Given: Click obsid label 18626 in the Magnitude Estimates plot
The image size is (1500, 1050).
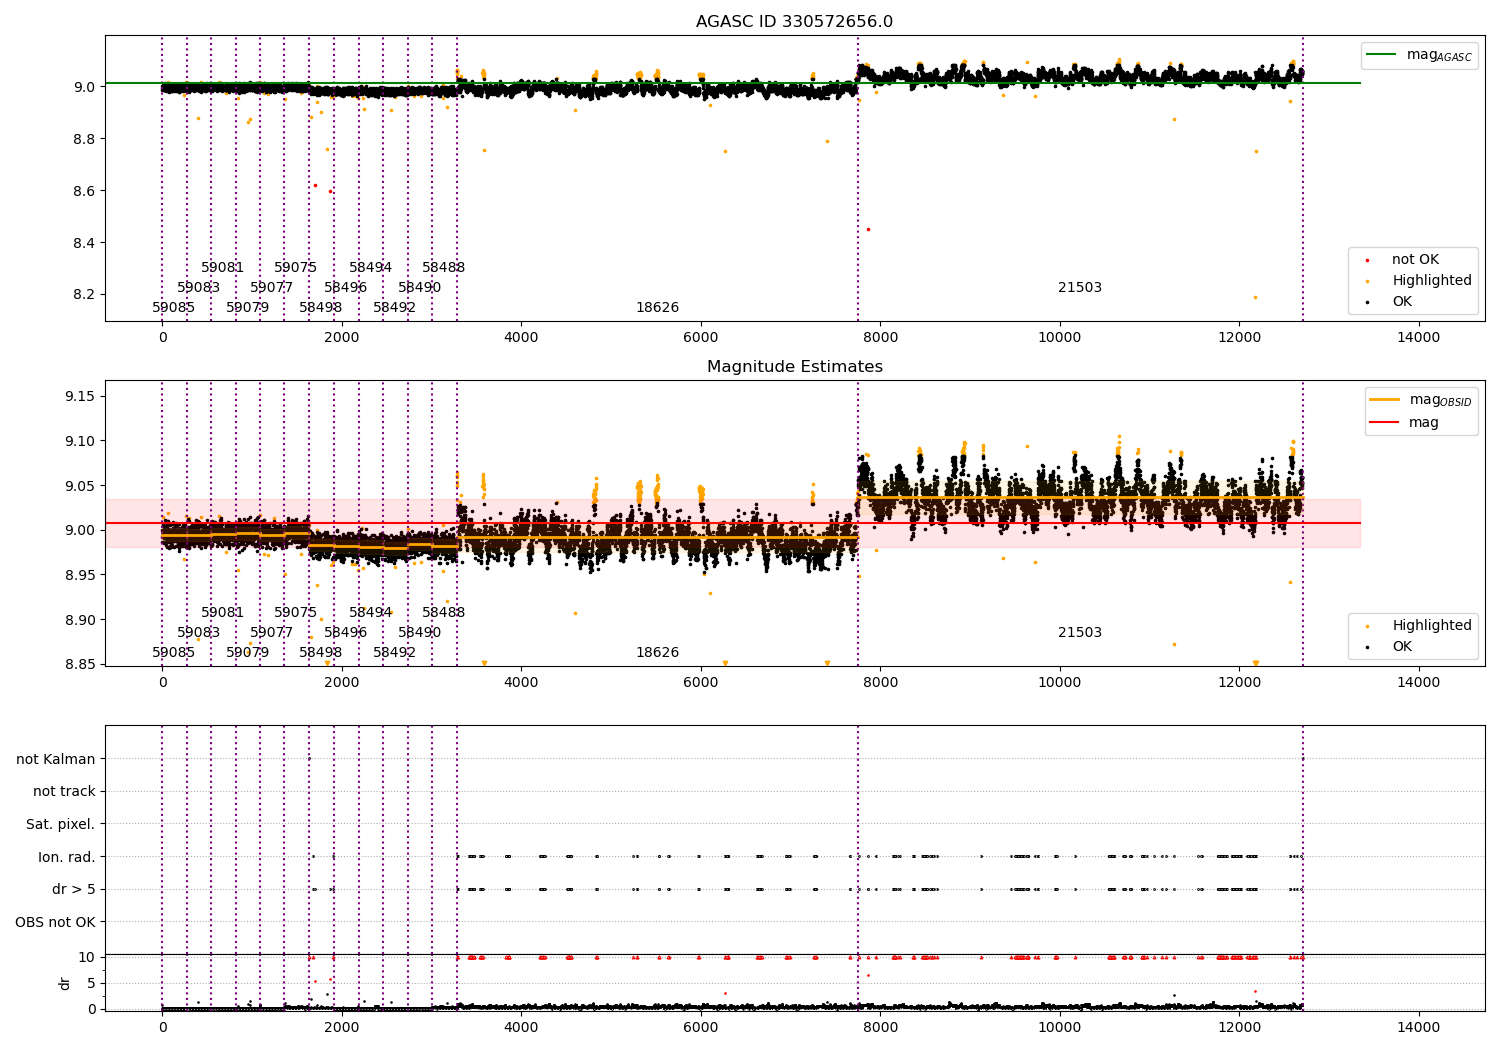Looking at the screenshot, I should point(658,653).
